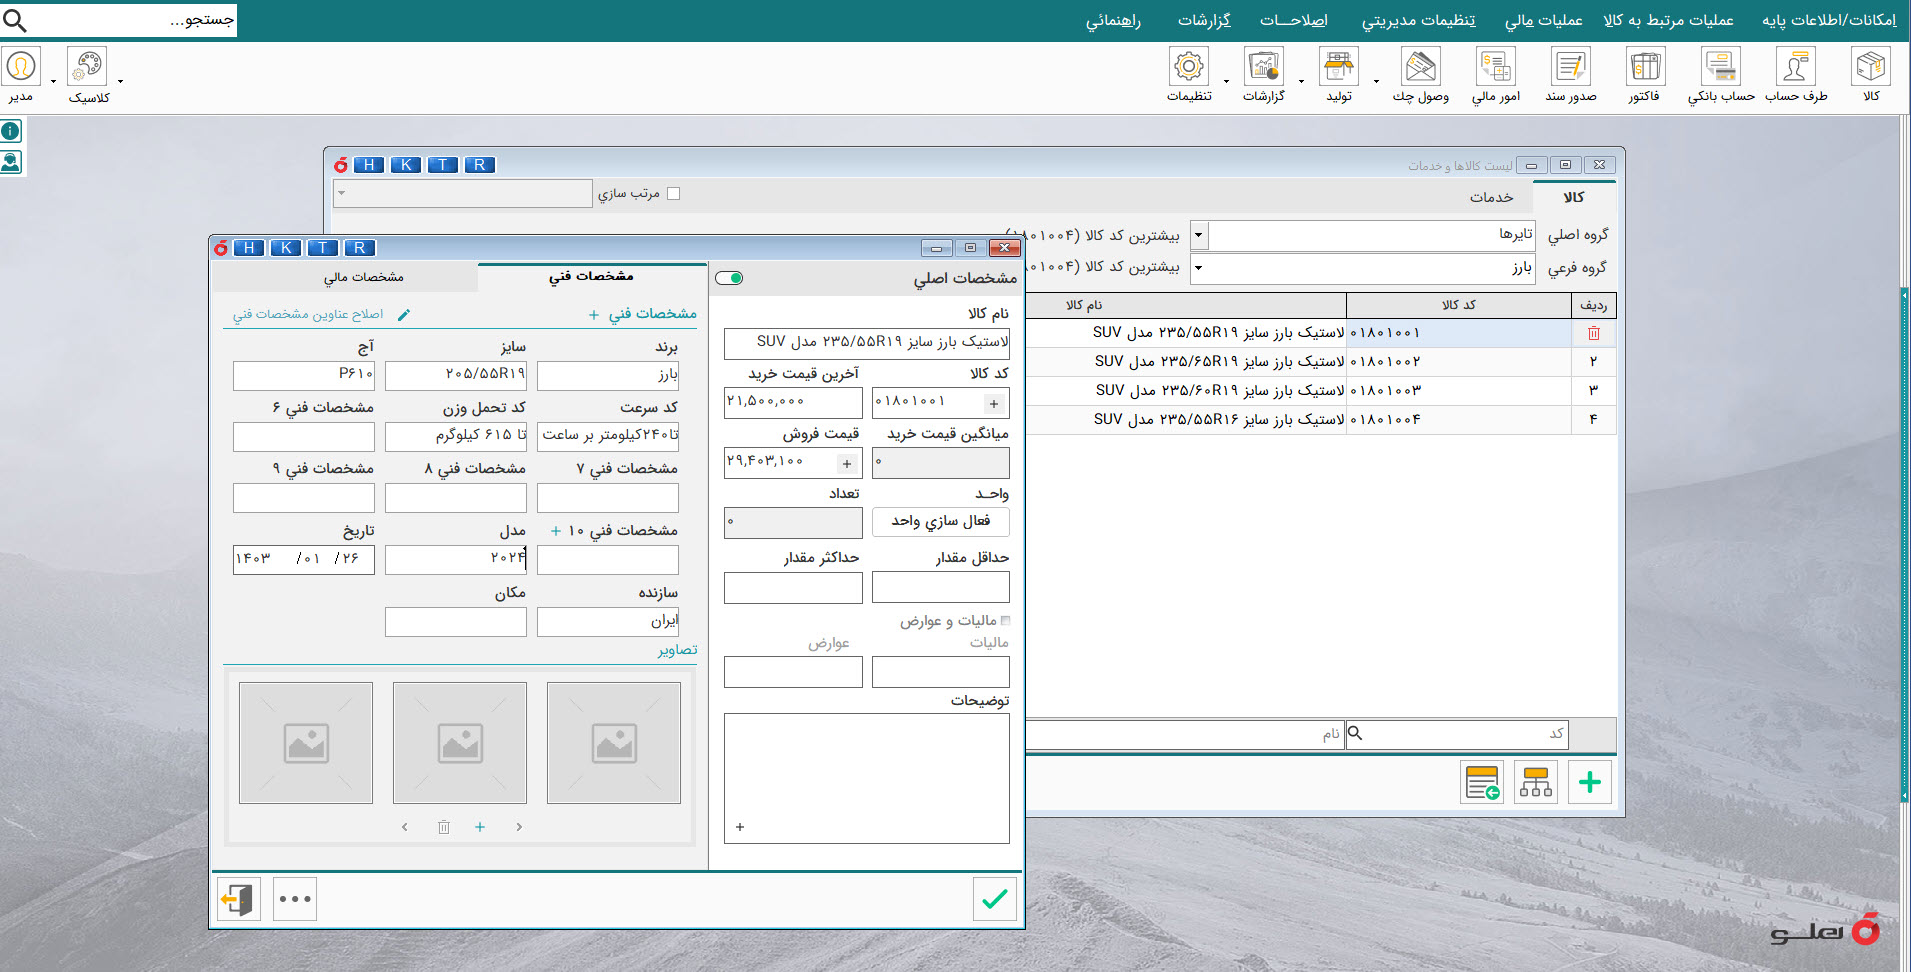Click the red trash icon in row one
This screenshot has height=972, width=1911.
(1593, 333)
